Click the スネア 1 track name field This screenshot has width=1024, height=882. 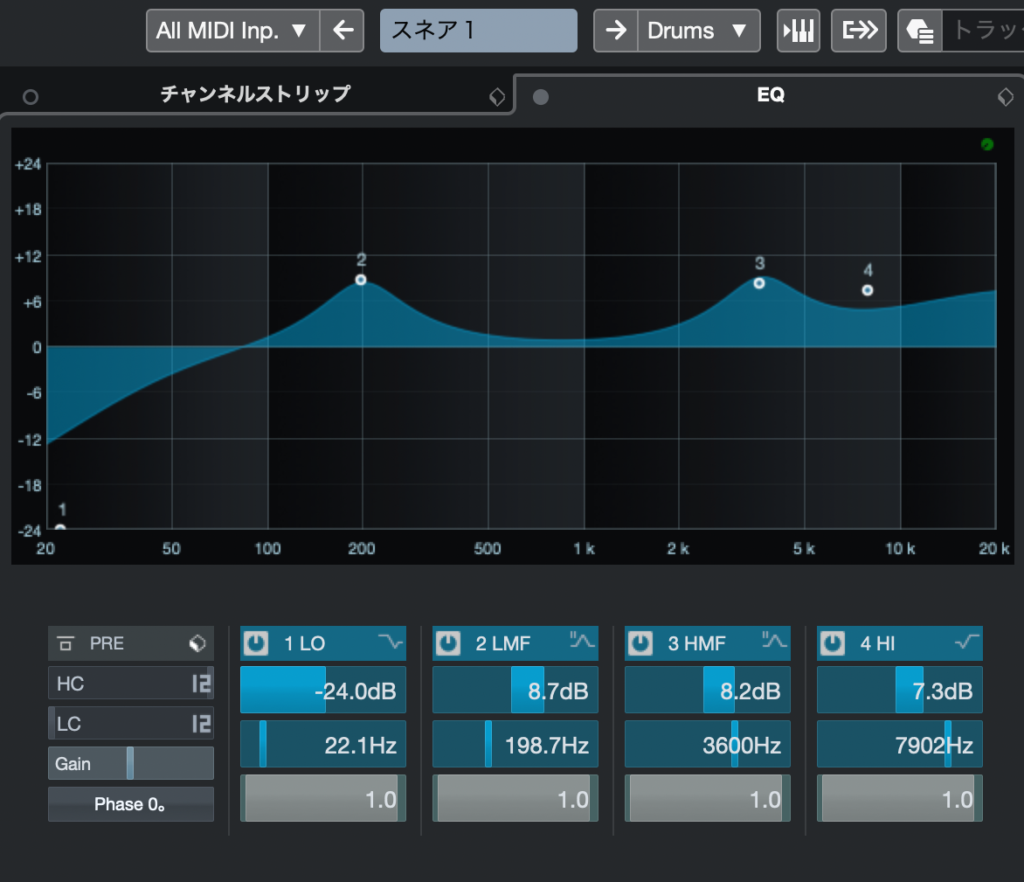coord(478,31)
